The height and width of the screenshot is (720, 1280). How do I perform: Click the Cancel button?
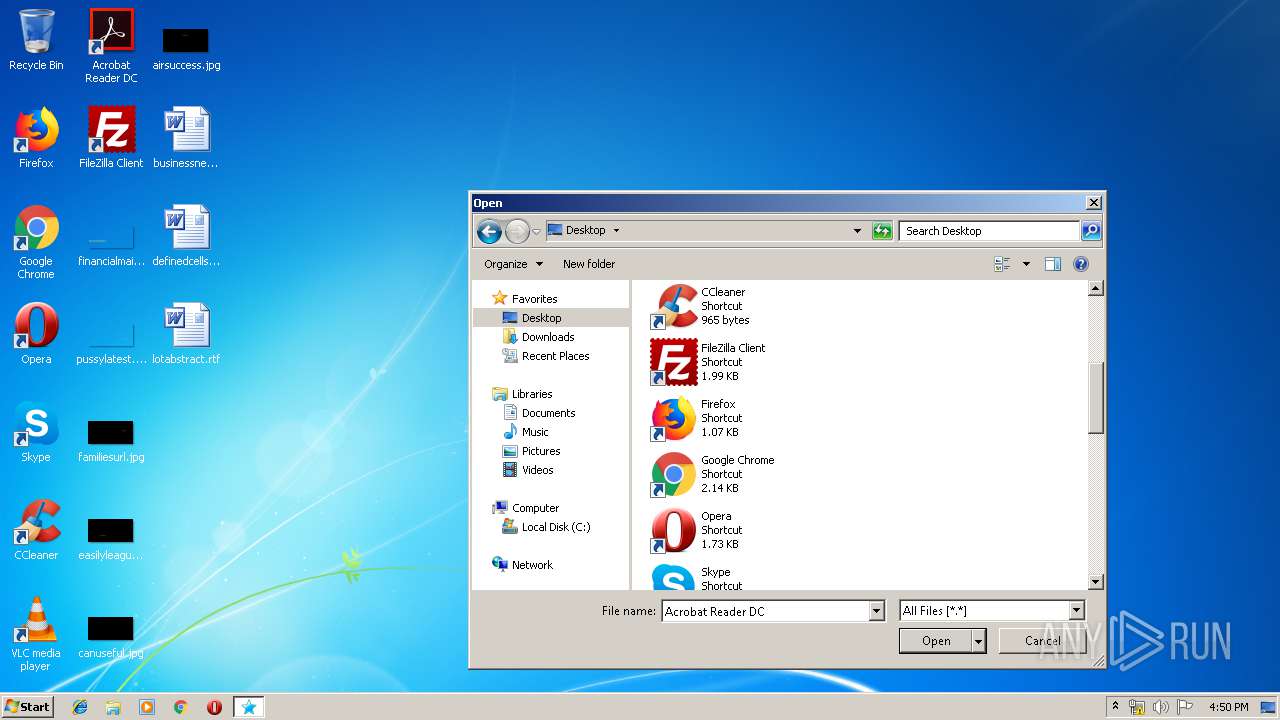pyautogui.click(x=1042, y=641)
